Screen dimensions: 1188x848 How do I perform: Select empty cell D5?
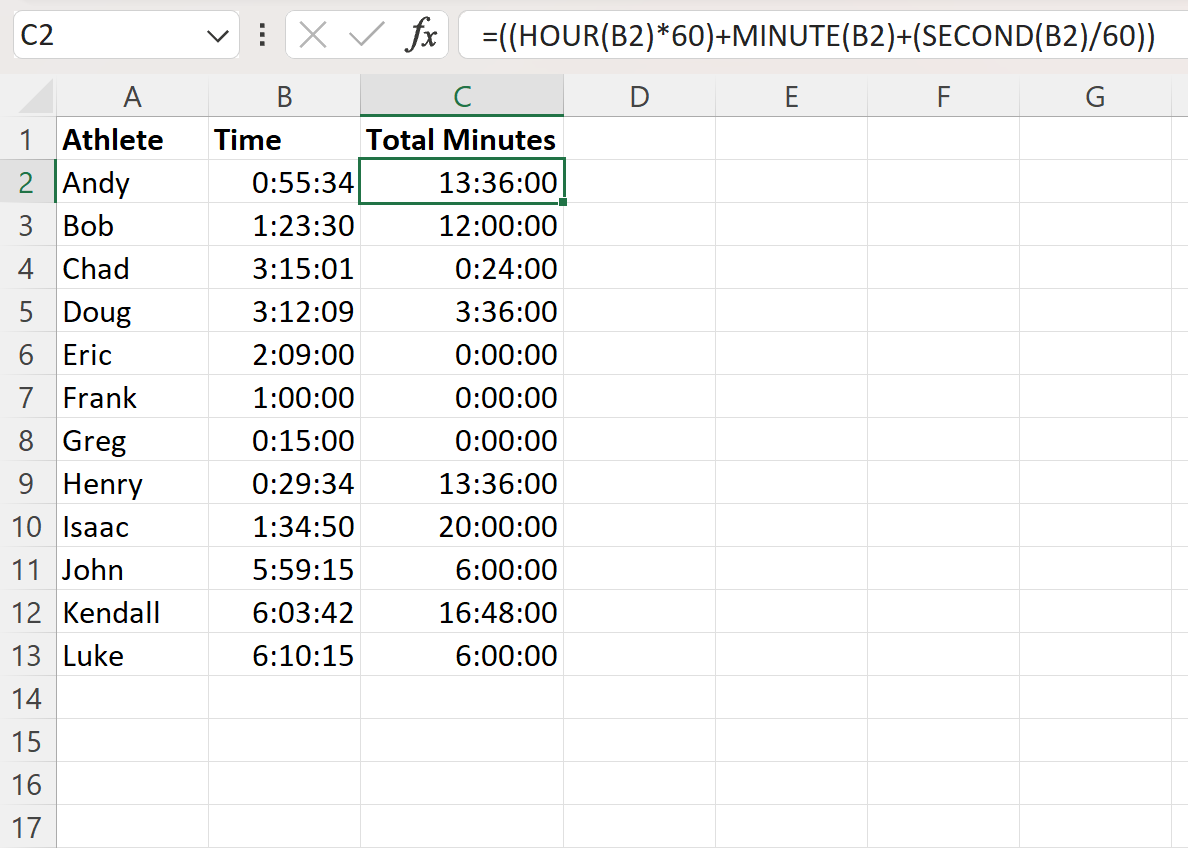tap(639, 311)
